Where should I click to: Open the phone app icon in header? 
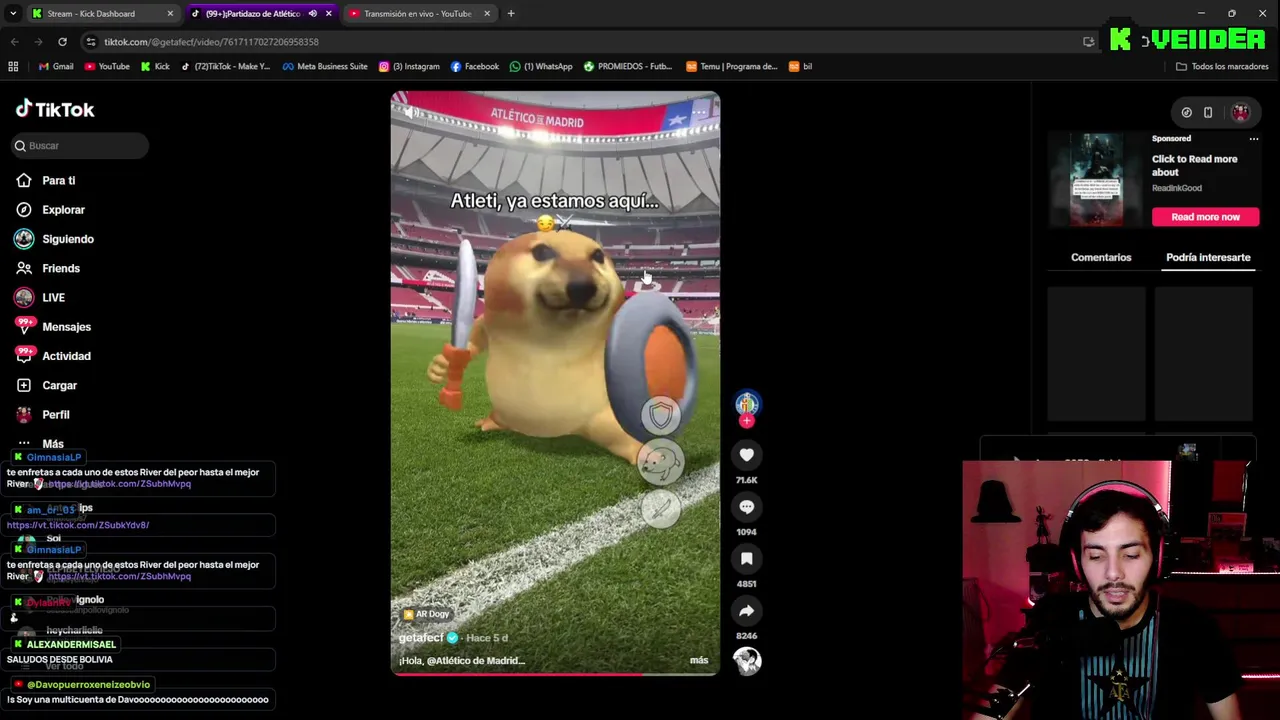(1208, 112)
